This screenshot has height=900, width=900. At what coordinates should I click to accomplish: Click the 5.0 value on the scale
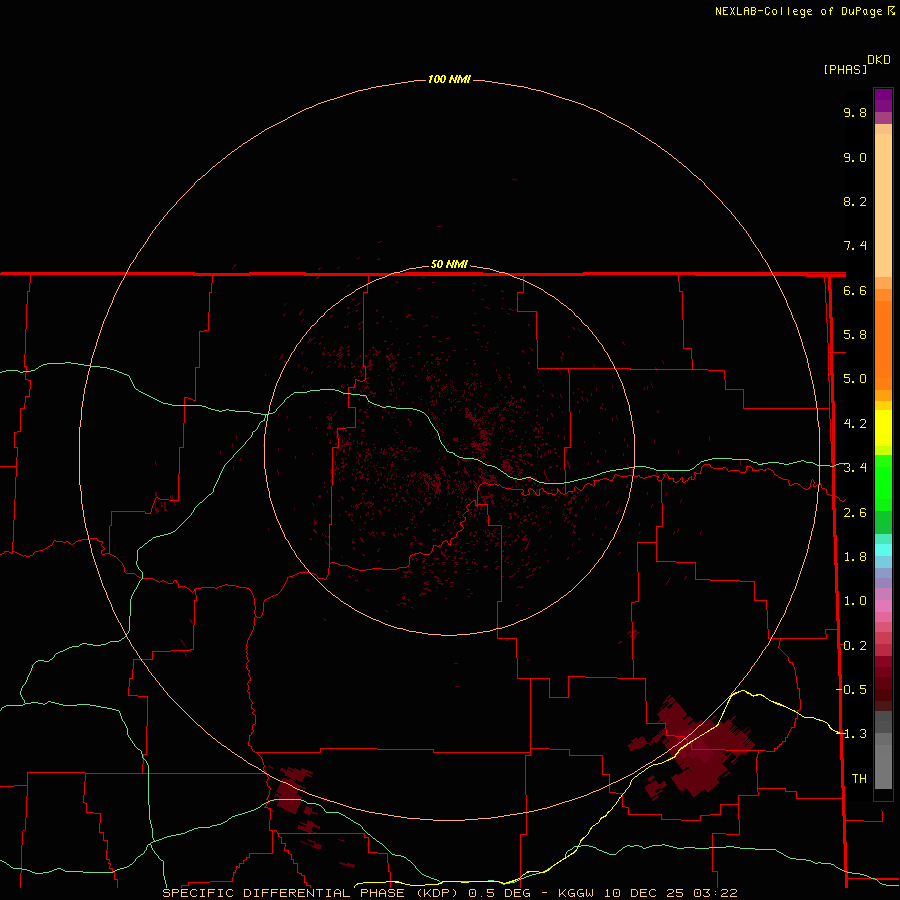coord(855,379)
